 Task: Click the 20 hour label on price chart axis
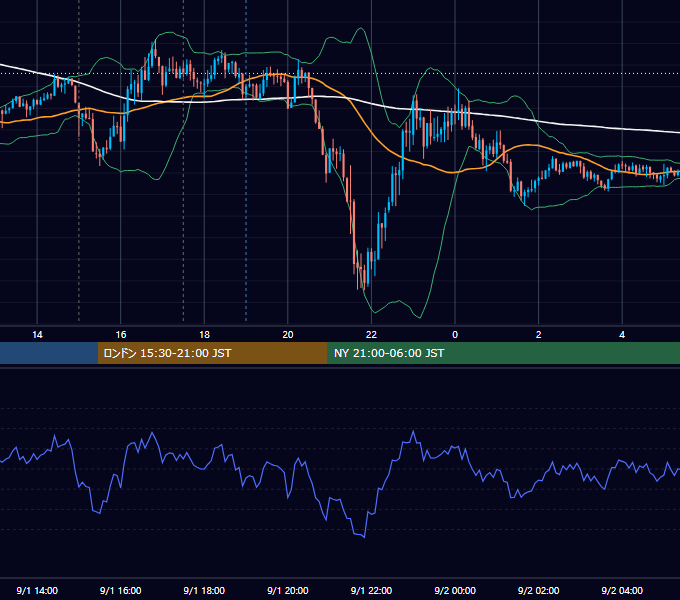tap(288, 335)
